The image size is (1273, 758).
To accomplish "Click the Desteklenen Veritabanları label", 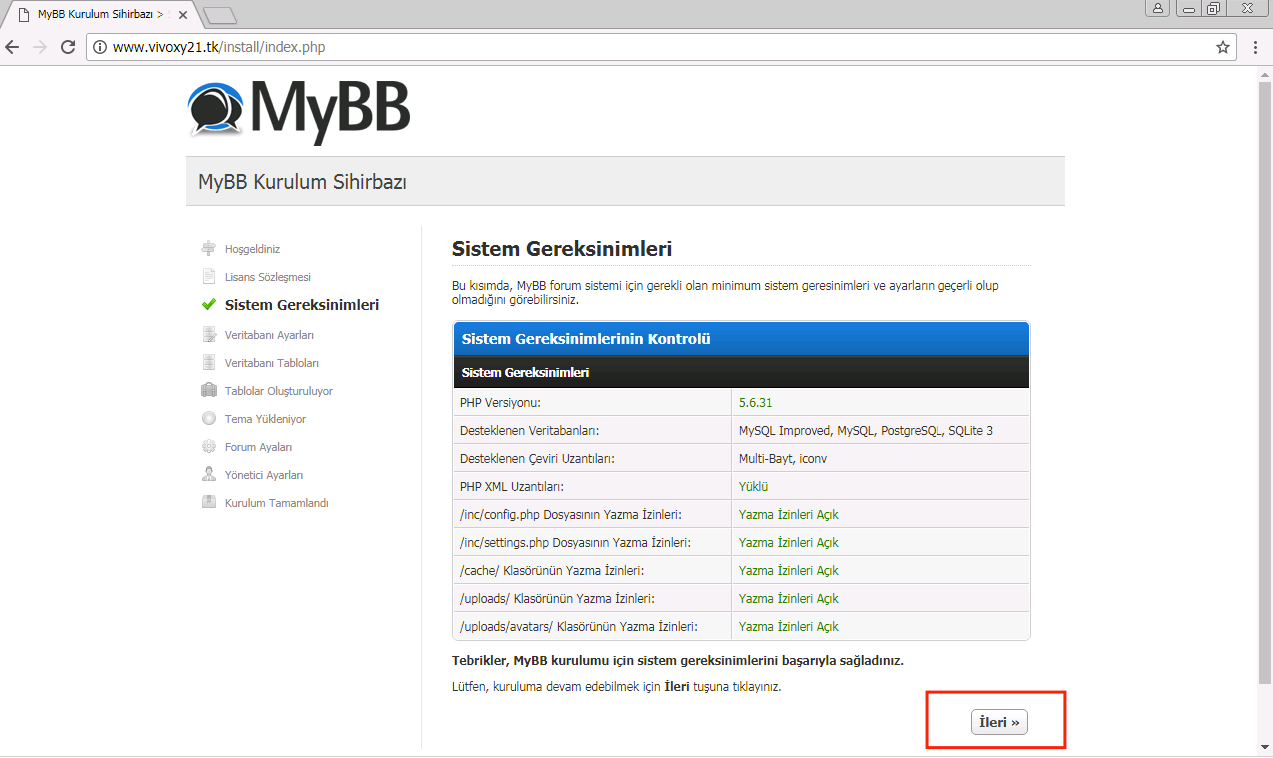I will pyautogui.click(x=529, y=431).
